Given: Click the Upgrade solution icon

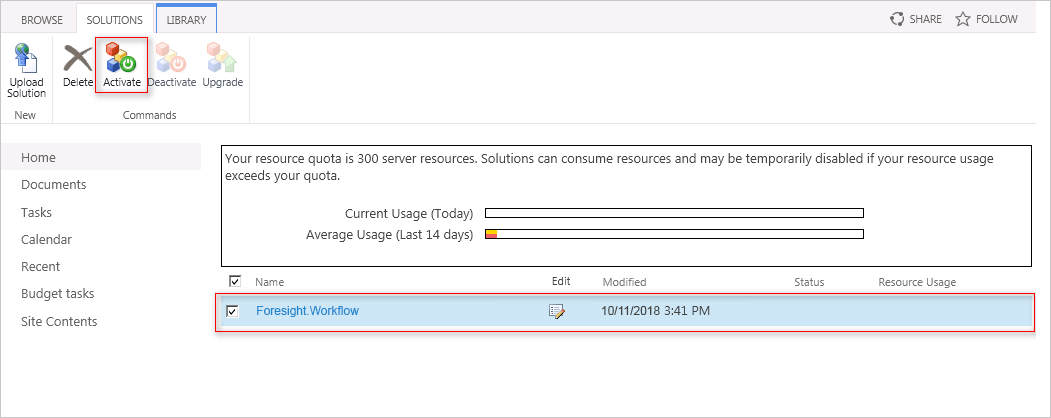Looking at the screenshot, I should 222,58.
